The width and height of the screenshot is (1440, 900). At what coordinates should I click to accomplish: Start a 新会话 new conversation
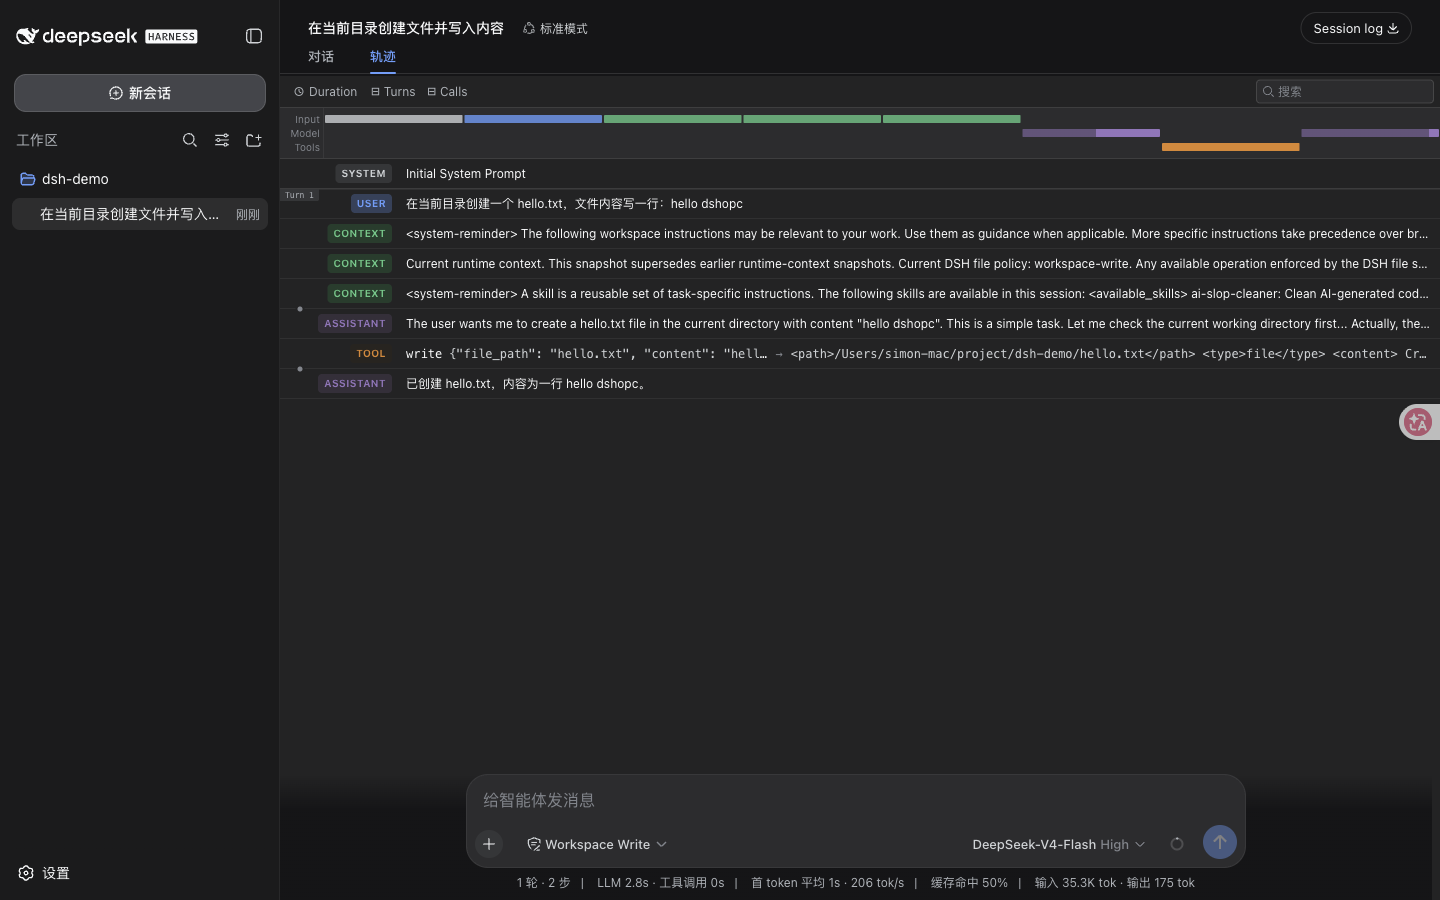tap(140, 93)
